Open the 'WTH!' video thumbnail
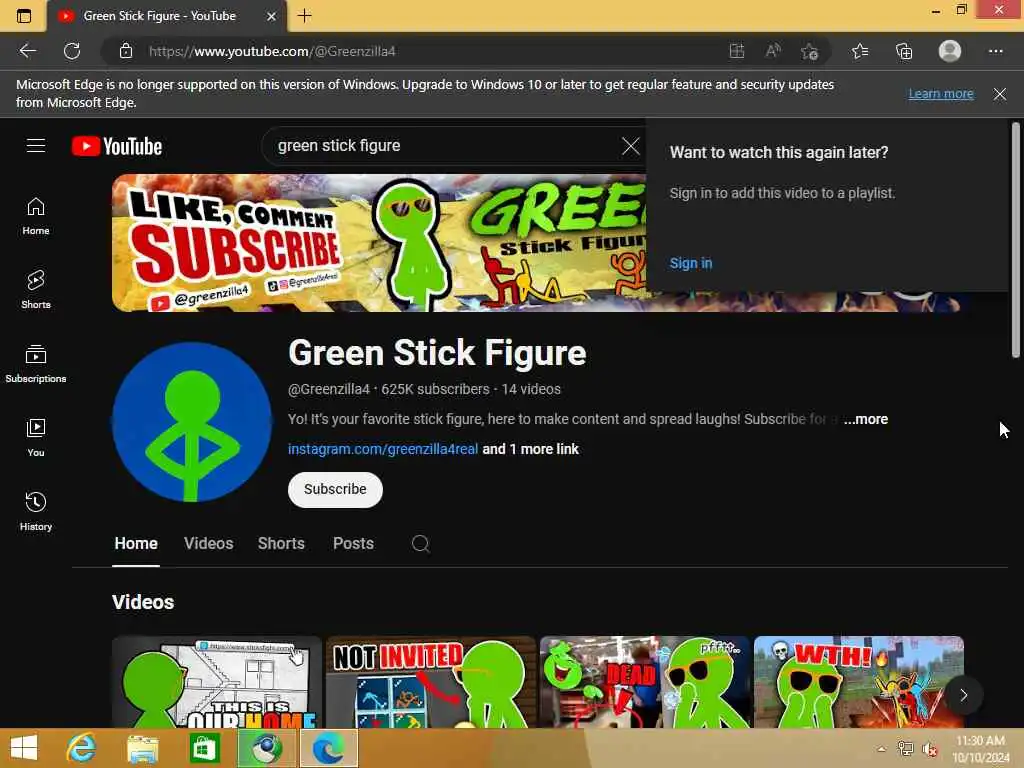Viewport: 1024px width, 768px height. click(x=859, y=682)
